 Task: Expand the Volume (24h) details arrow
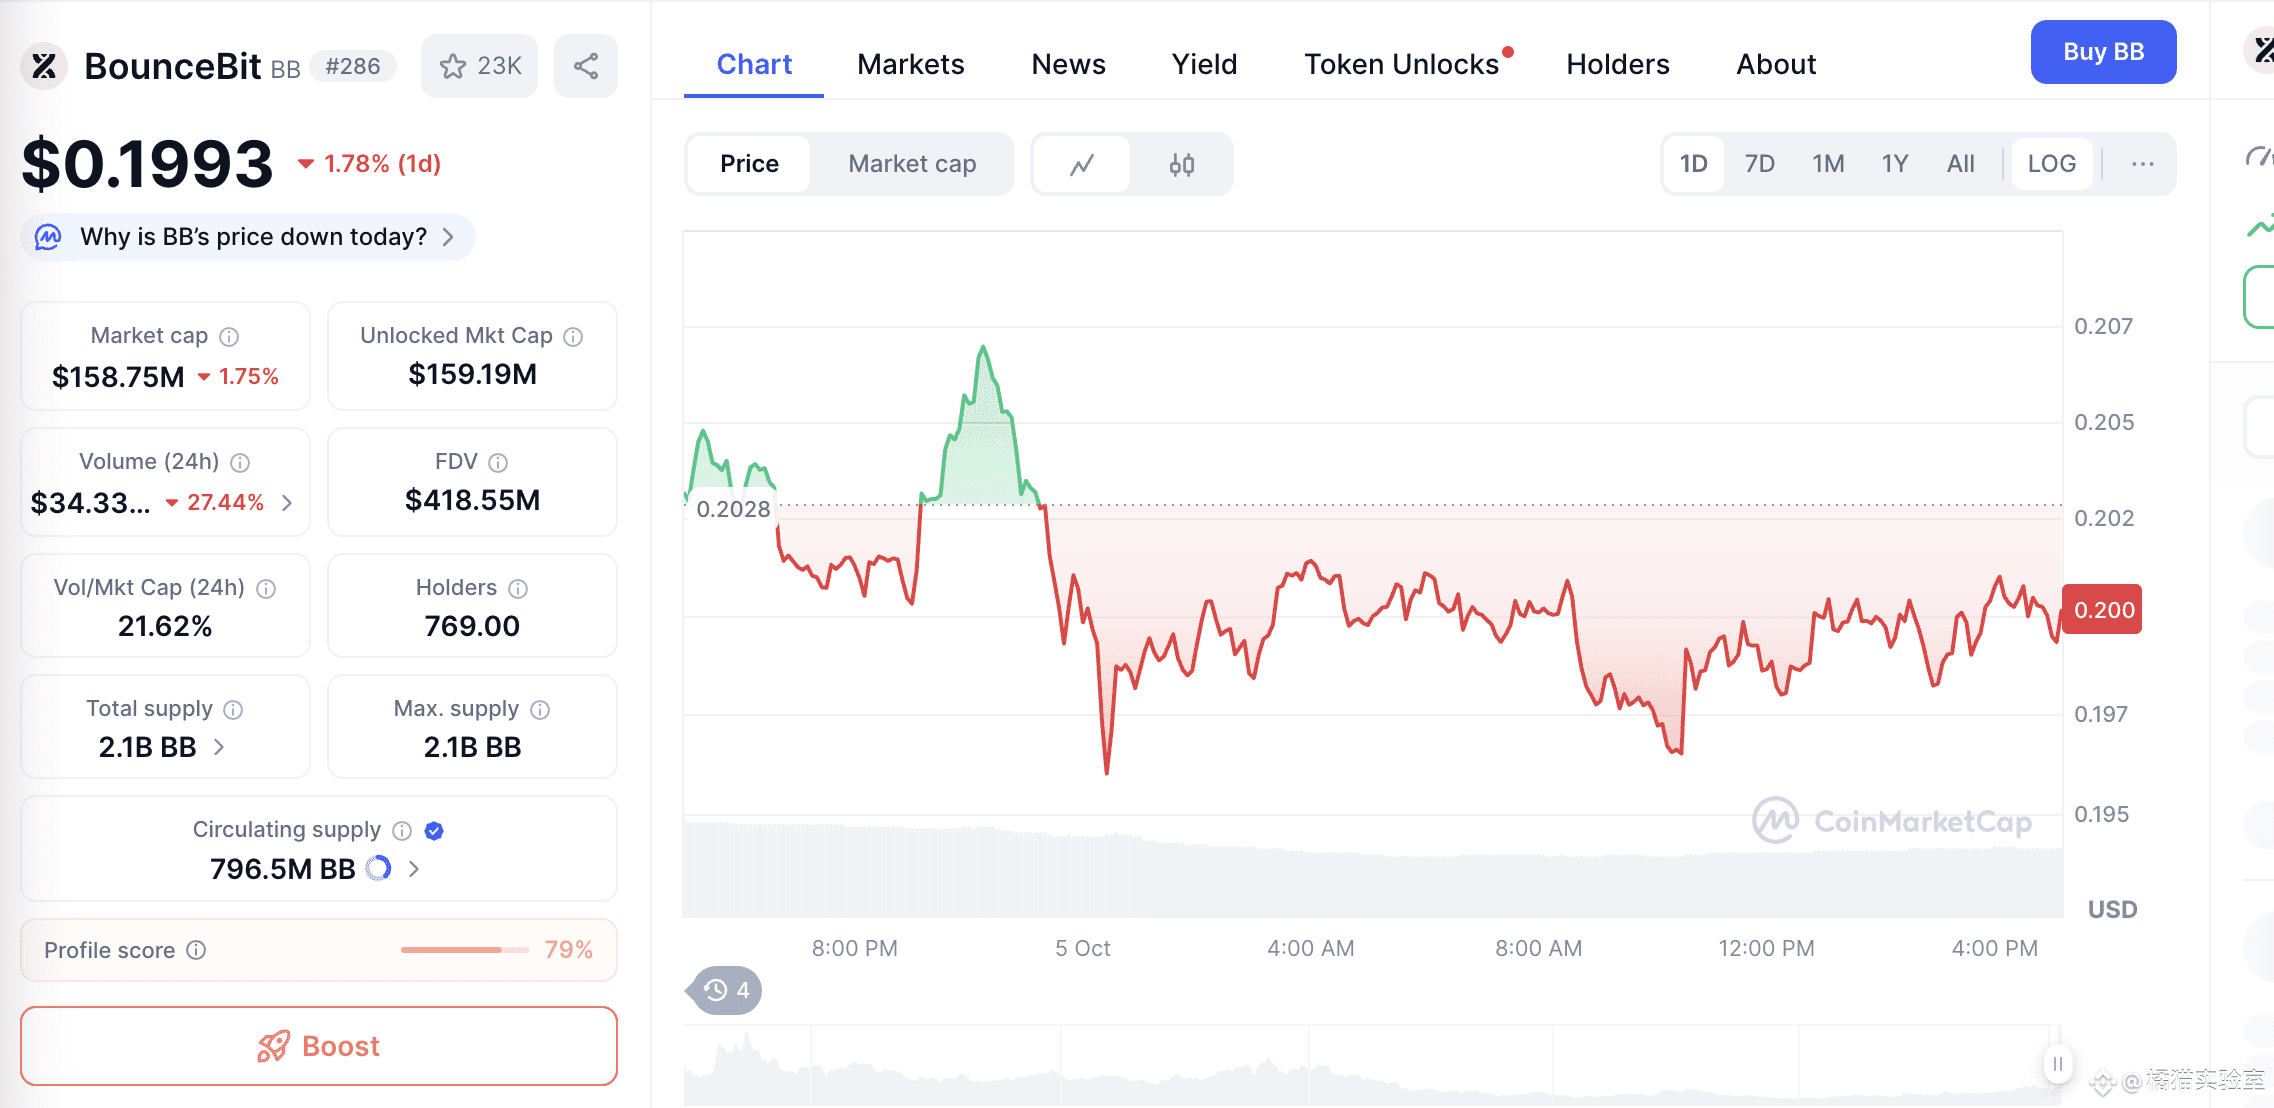click(x=288, y=503)
